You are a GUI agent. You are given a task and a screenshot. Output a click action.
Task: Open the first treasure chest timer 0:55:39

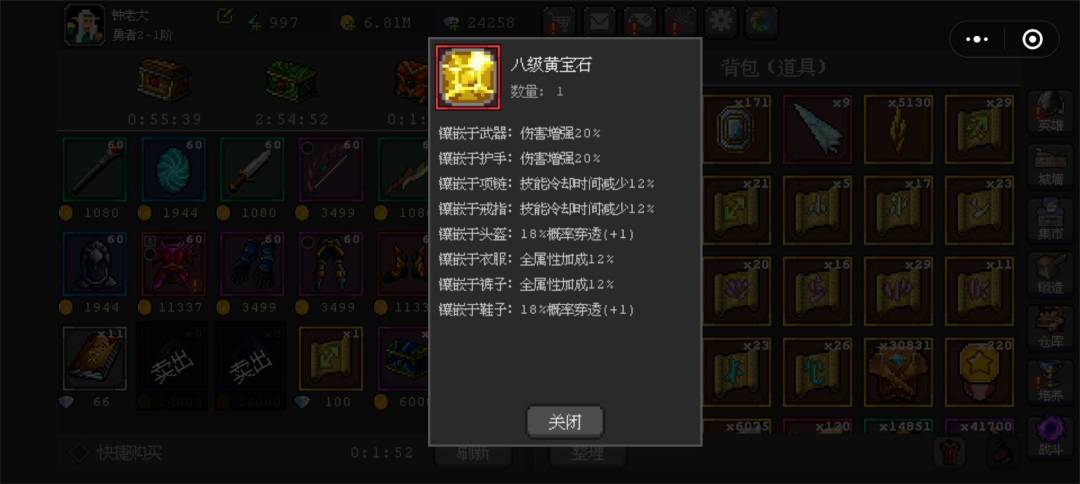(x=165, y=92)
